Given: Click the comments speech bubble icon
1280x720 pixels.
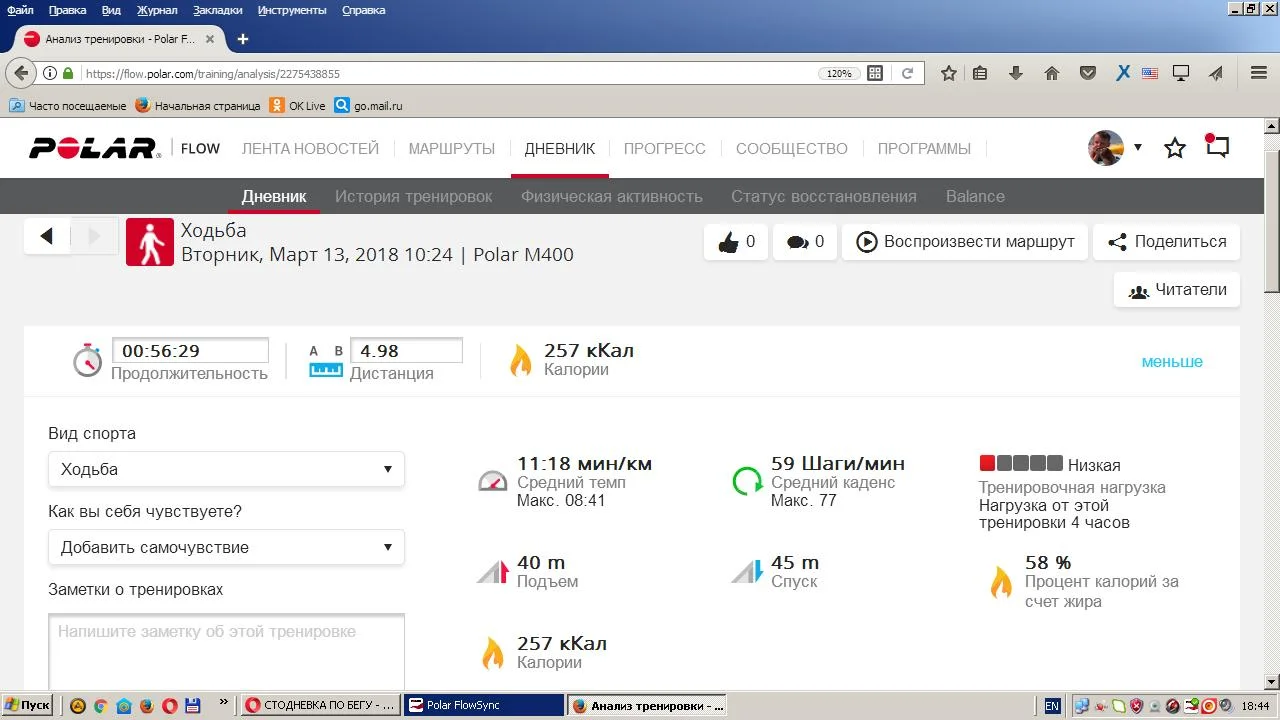Looking at the screenshot, I should (x=797, y=242).
